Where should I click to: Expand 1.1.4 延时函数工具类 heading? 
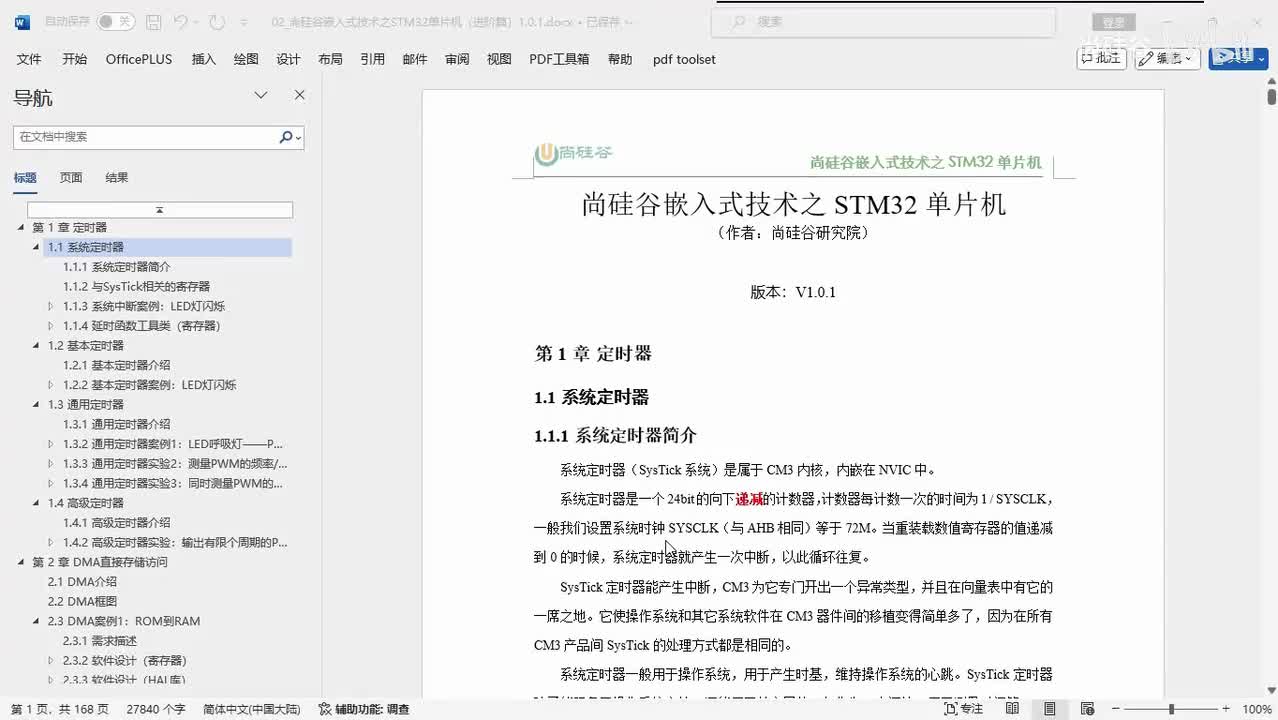52,326
